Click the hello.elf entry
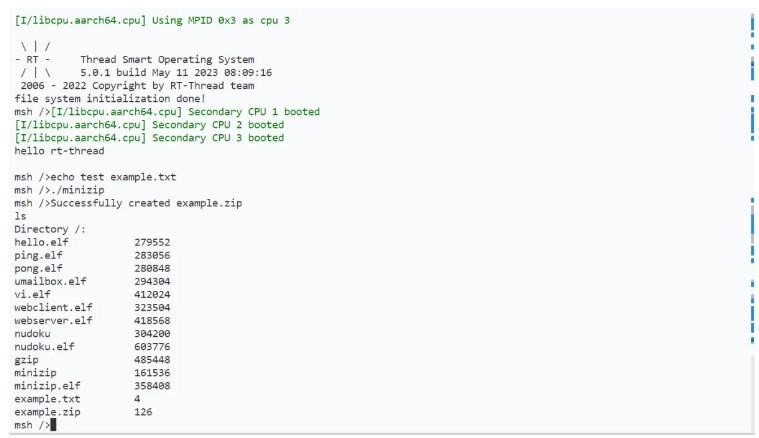 pos(41,242)
